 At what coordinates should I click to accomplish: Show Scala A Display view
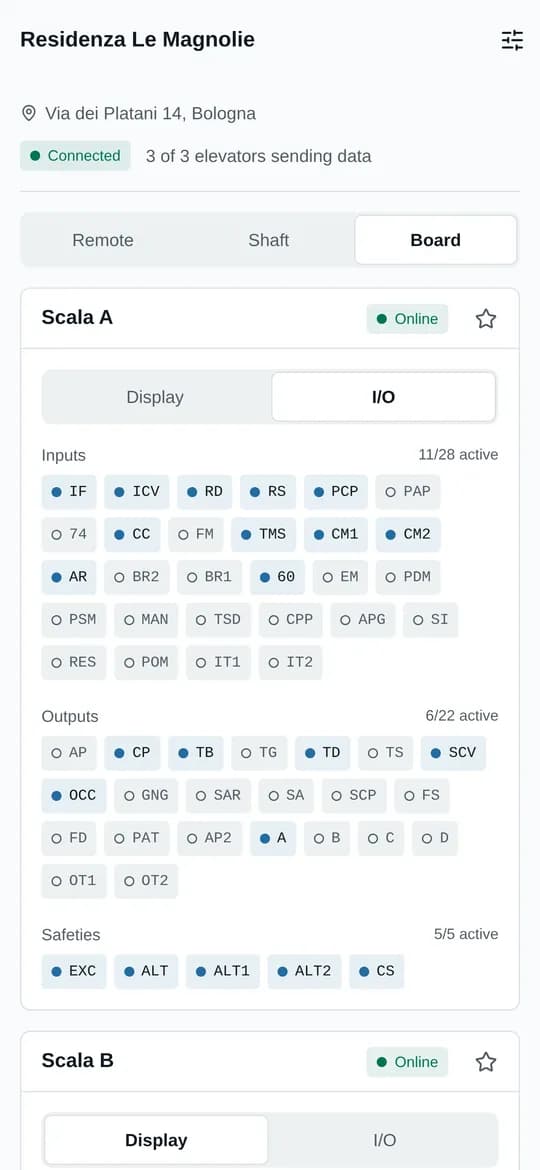coord(155,397)
